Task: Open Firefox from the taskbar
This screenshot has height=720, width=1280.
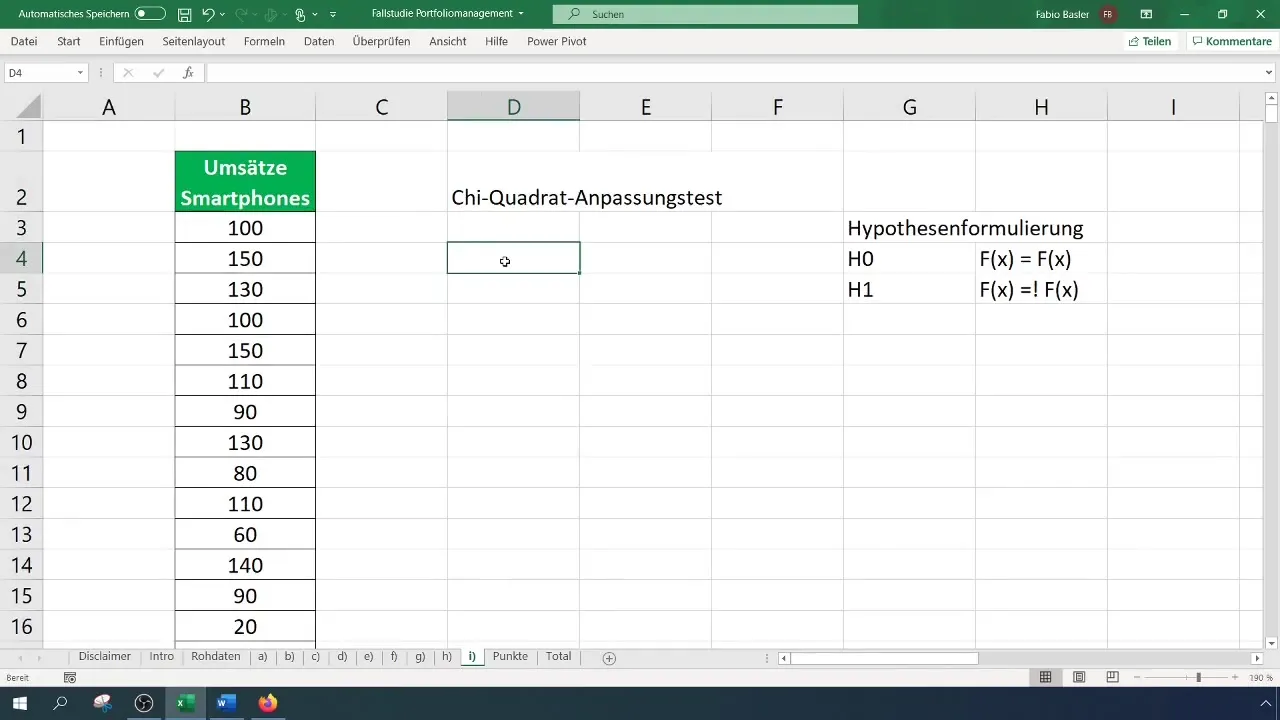Action: [267, 703]
